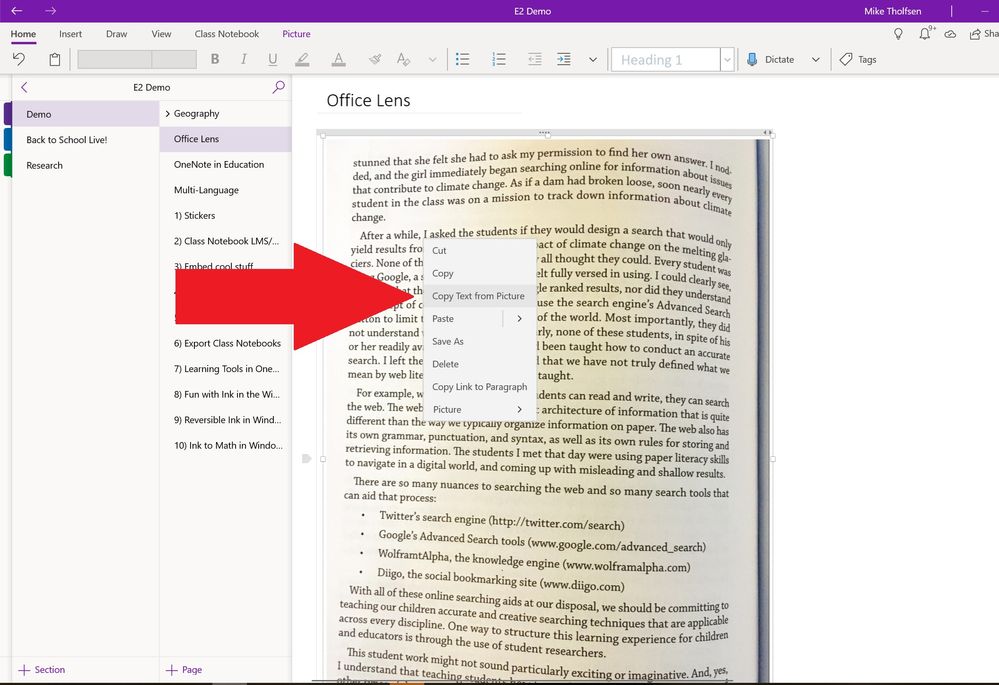Open the text styles 'A' formatting icon

(403, 59)
